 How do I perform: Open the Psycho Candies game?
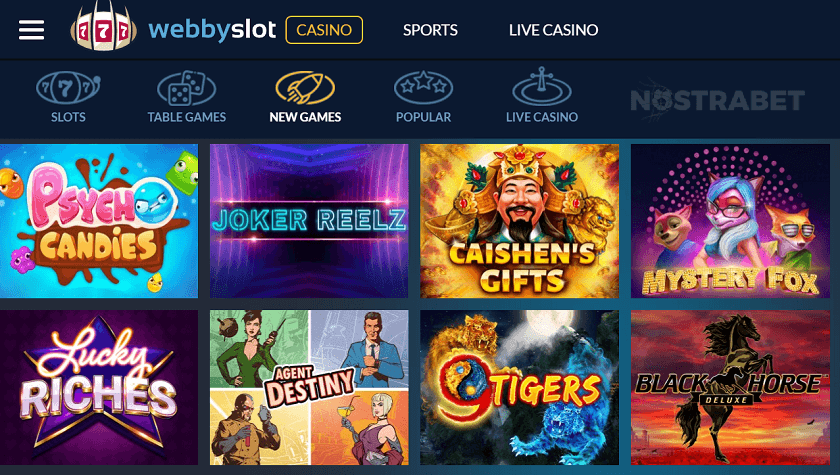tap(99, 221)
